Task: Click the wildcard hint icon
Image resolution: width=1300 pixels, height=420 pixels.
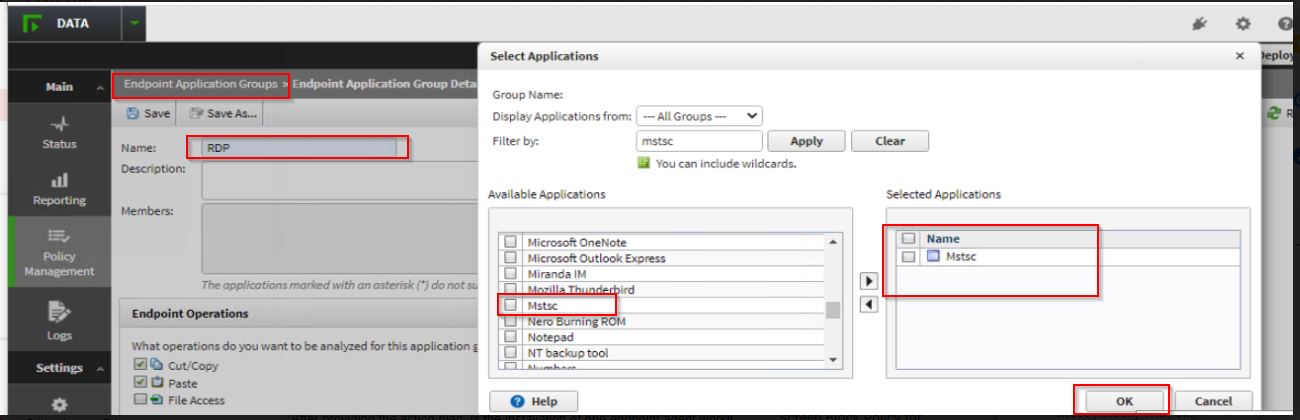Action: coord(645,163)
